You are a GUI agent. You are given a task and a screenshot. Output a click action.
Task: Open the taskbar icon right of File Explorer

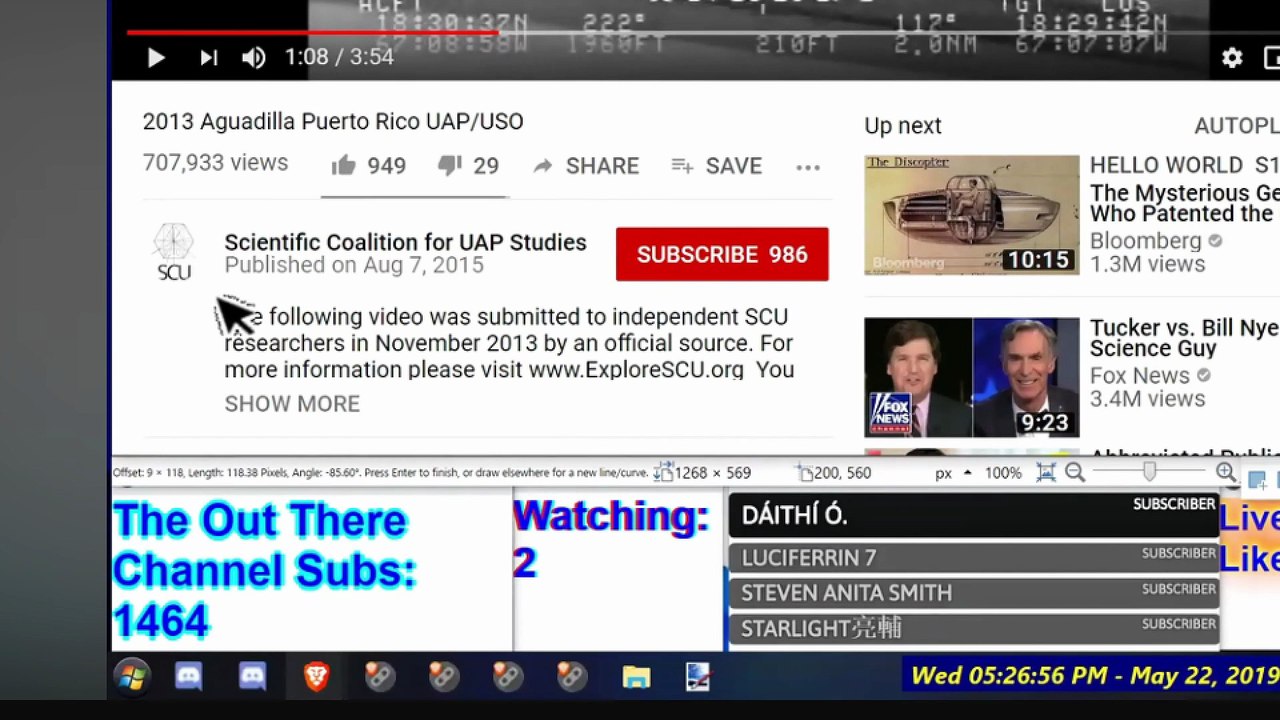click(699, 677)
